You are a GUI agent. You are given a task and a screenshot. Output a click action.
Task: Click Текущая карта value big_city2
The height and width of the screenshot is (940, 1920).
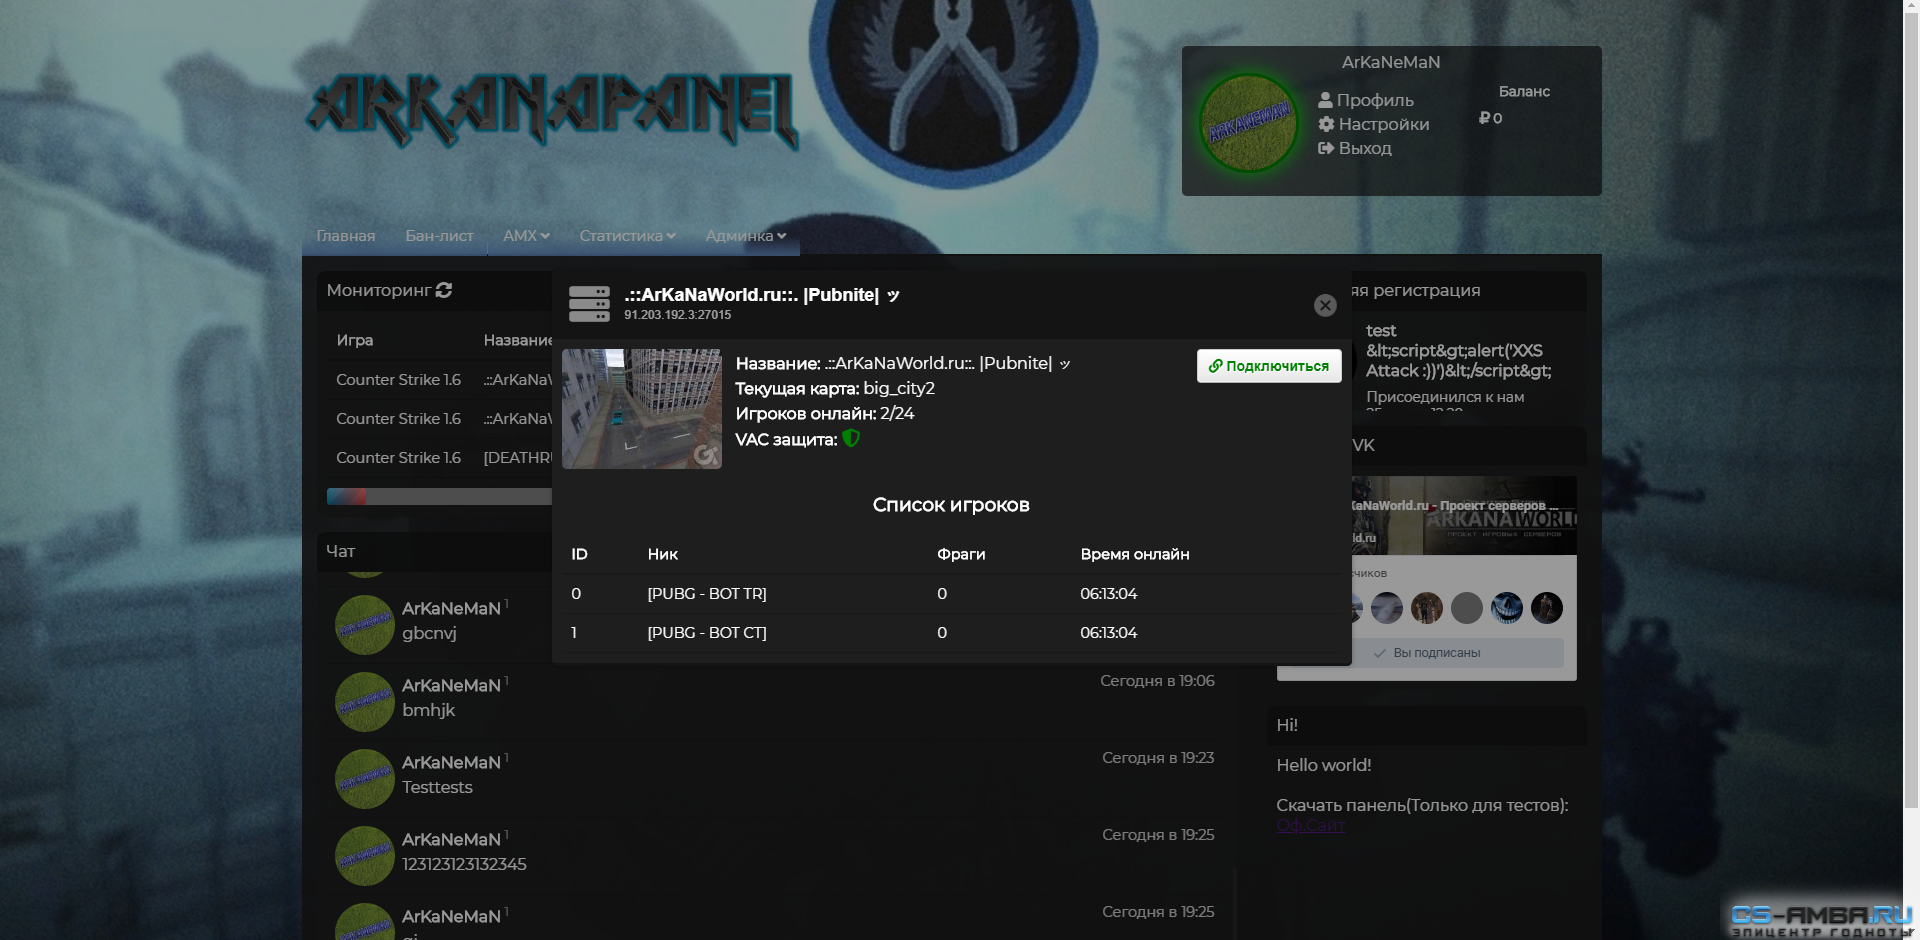click(x=899, y=389)
